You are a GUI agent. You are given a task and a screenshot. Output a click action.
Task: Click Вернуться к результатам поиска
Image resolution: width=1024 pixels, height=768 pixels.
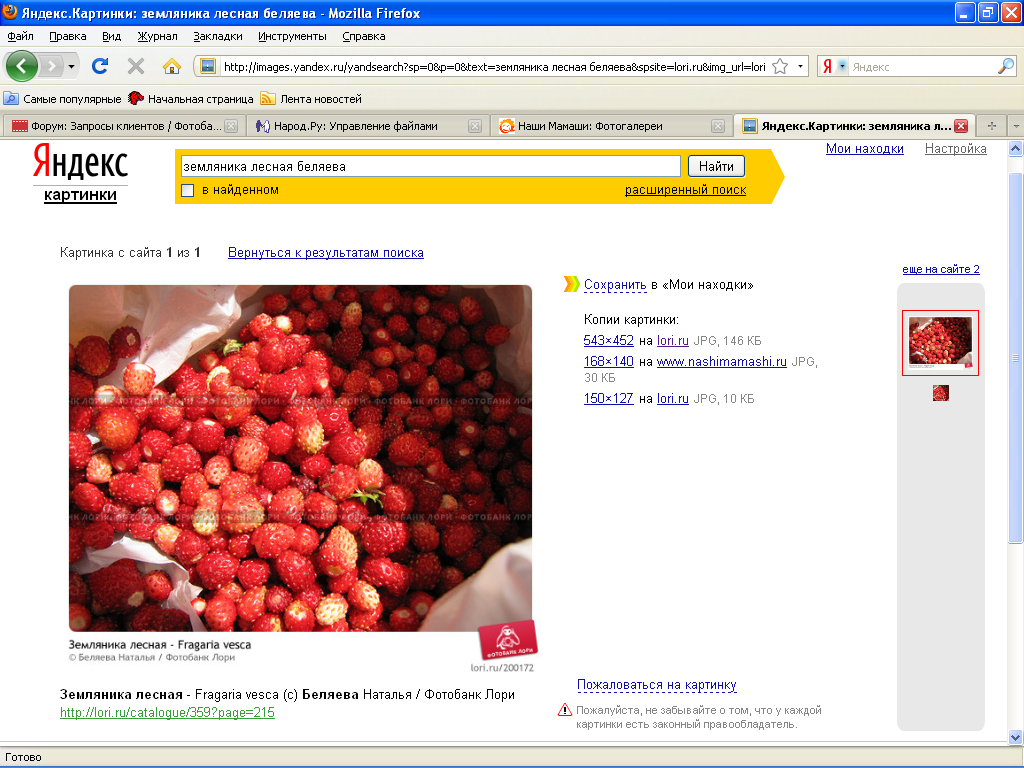click(326, 253)
